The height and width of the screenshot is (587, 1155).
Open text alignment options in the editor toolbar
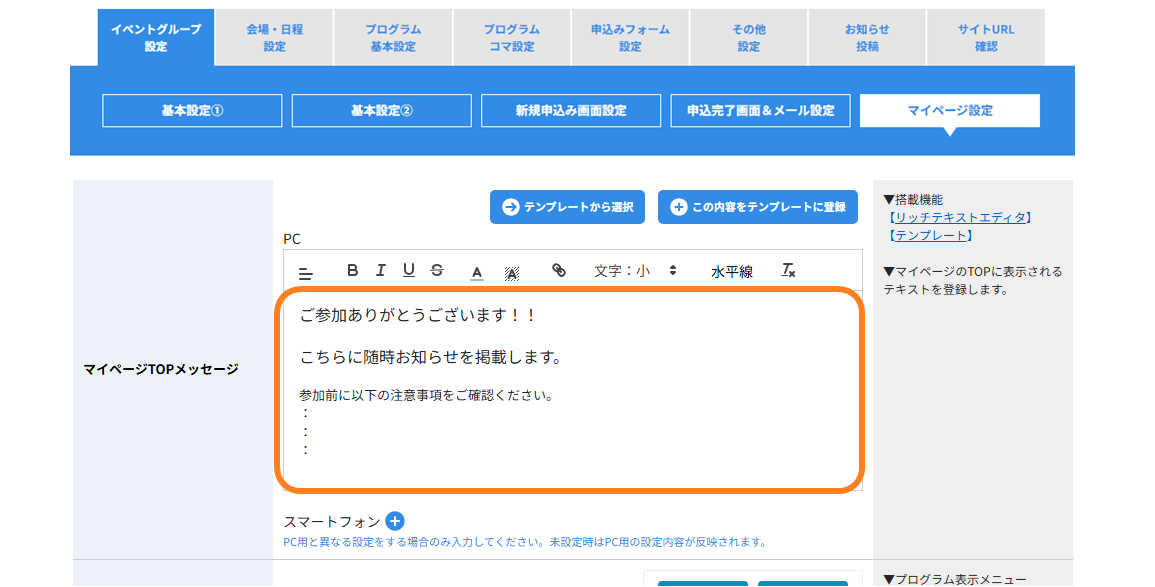306,273
